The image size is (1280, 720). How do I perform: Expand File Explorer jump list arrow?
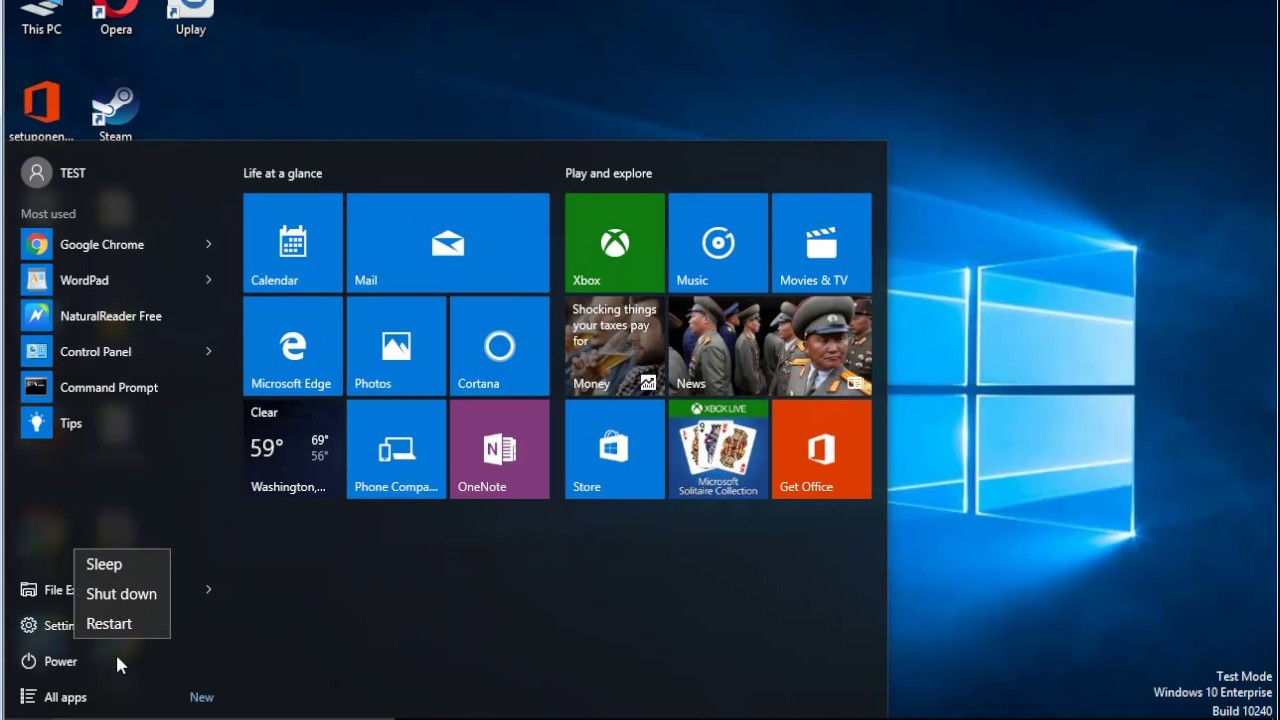(x=208, y=589)
